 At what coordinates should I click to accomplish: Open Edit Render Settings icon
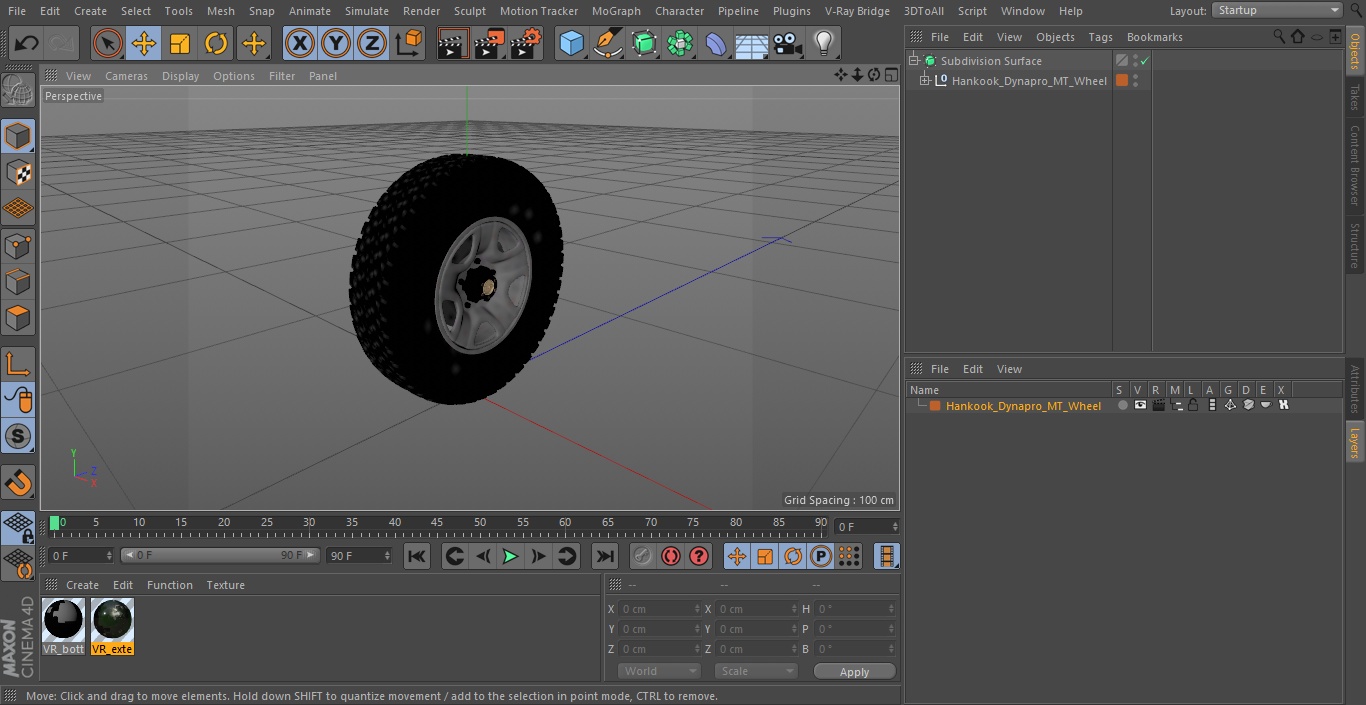click(x=526, y=43)
